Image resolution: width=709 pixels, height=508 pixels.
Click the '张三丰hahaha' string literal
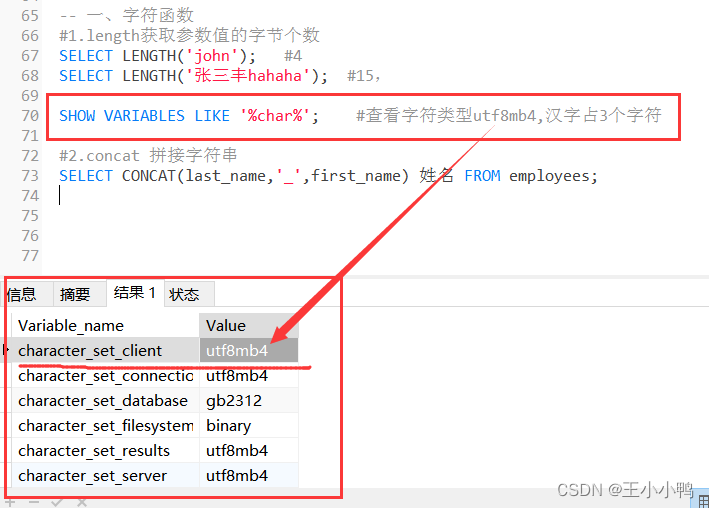(247, 76)
